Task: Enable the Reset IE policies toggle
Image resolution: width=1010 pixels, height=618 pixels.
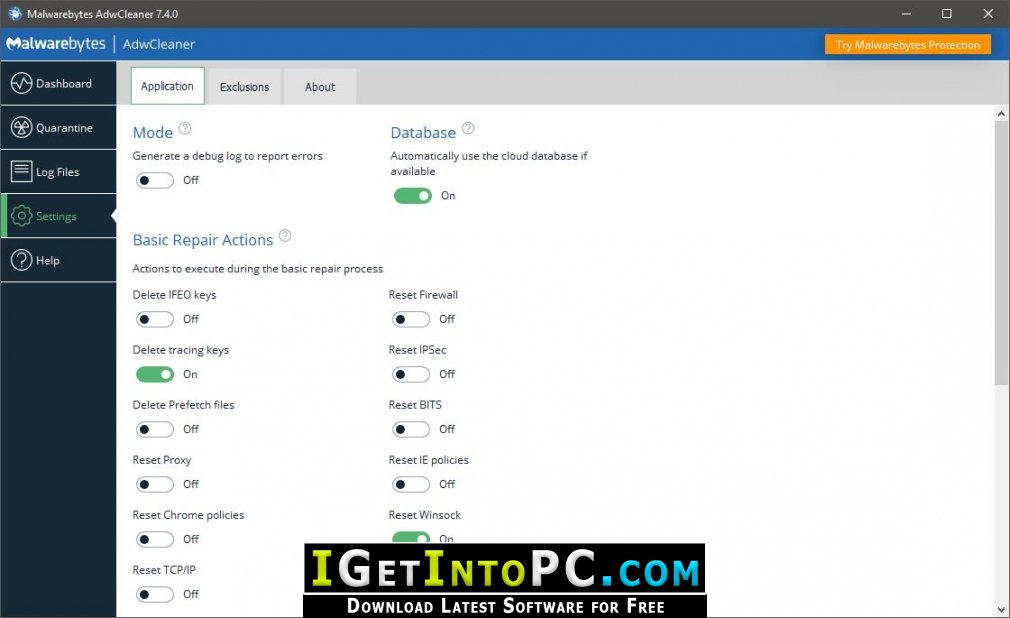Action: point(411,484)
